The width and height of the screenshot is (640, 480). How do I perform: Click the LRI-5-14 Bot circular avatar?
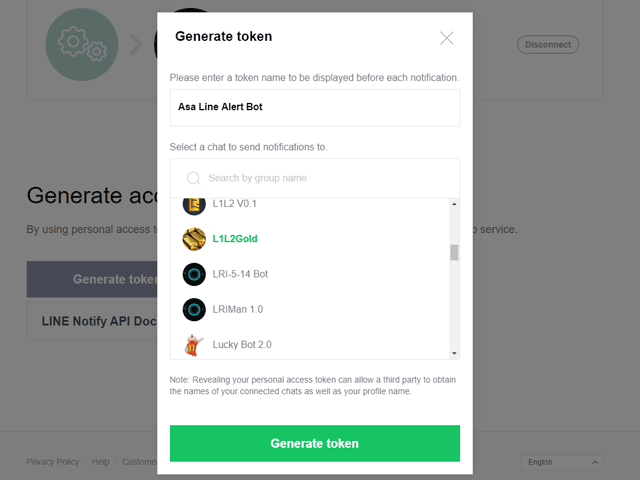coord(194,274)
